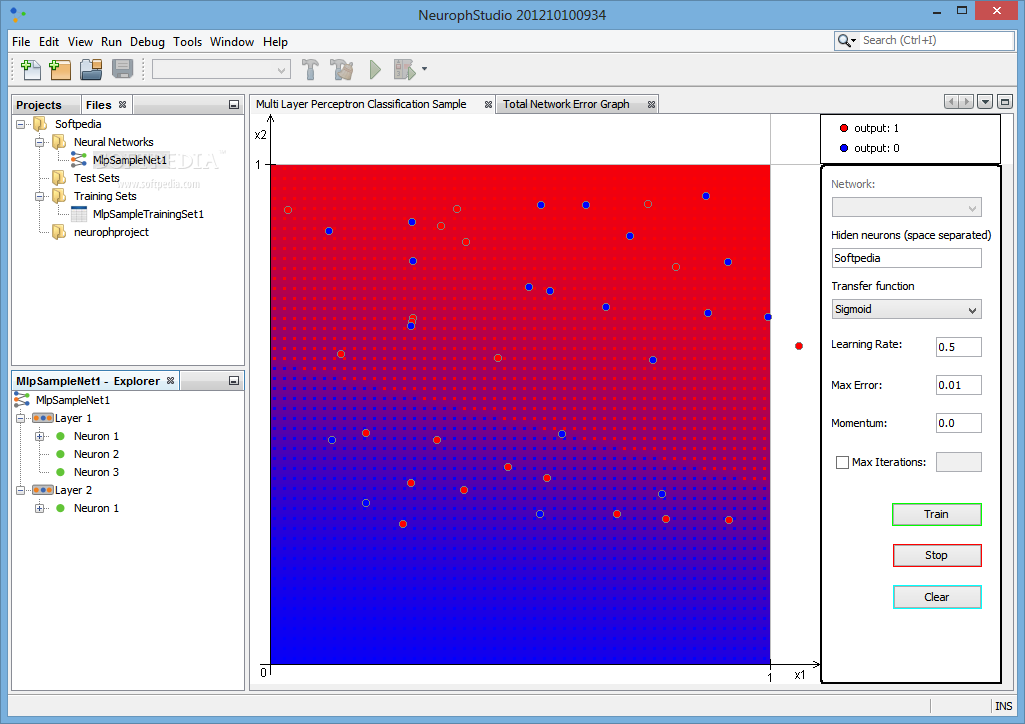
Task: Enable the Max Iterations checkbox
Action: click(x=843, y=463)
